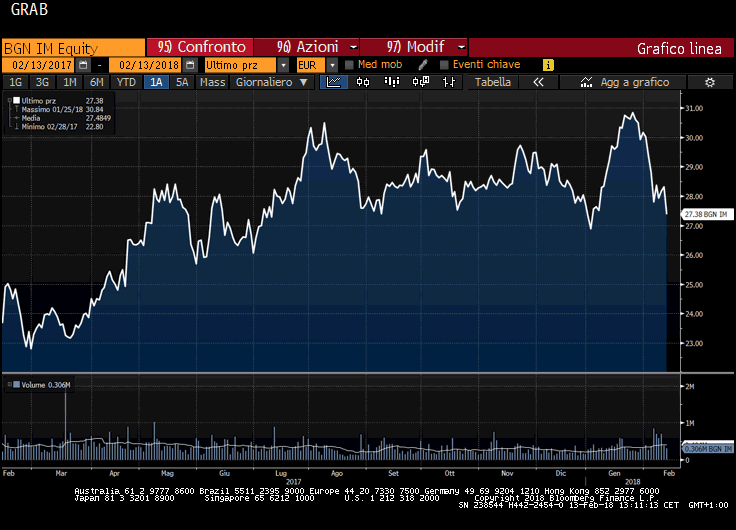This screenshot has width=736, height=530.
Task: Toggle the Volume legend swatch
Action: click(x=17, y=385)
